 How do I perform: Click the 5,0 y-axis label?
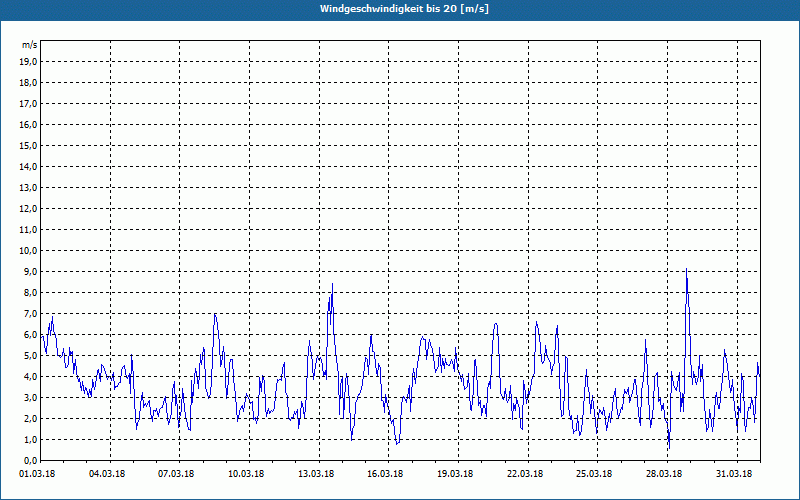click(x=30, y=355)
